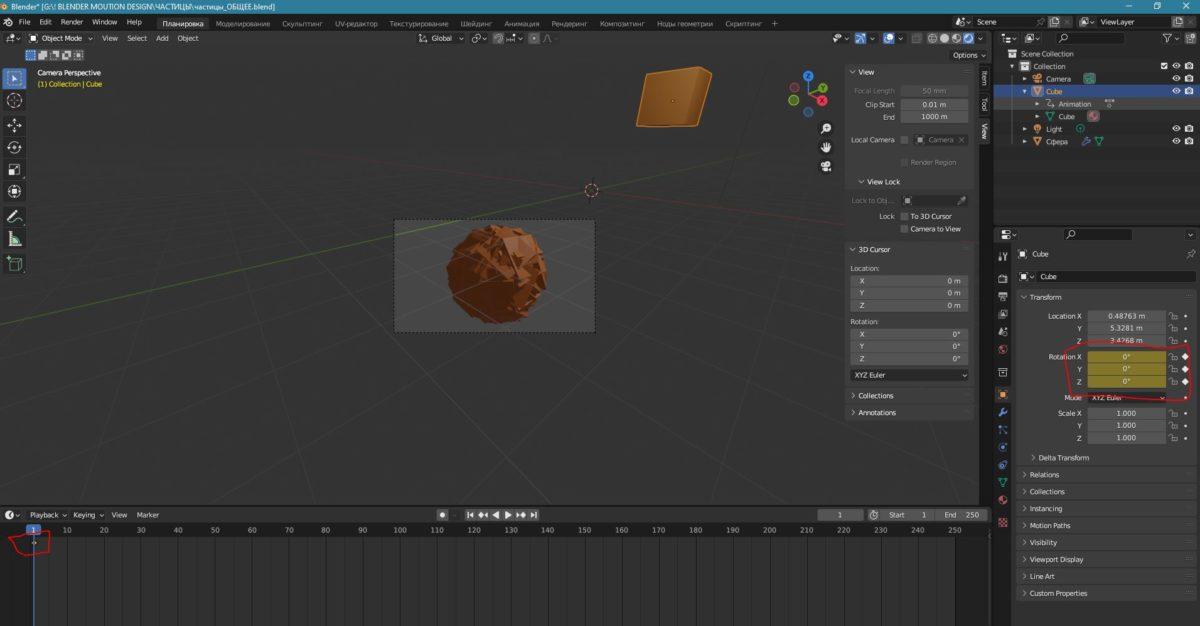Expand the Delta Transform section

(x=1064, y=458)
